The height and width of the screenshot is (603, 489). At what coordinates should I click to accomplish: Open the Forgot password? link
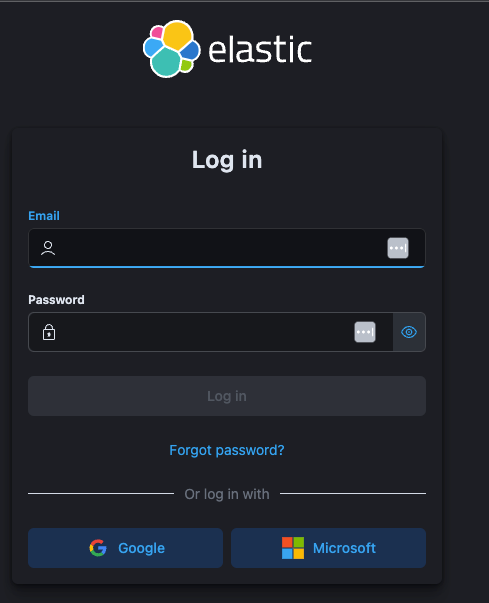click(227, 450)
